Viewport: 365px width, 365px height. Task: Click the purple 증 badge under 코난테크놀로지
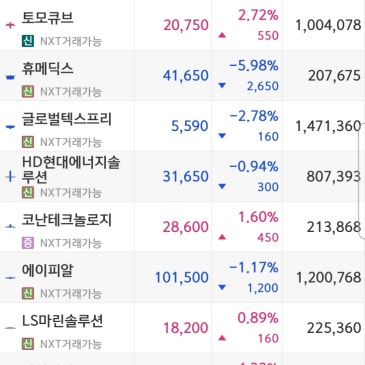click(28, 243)
